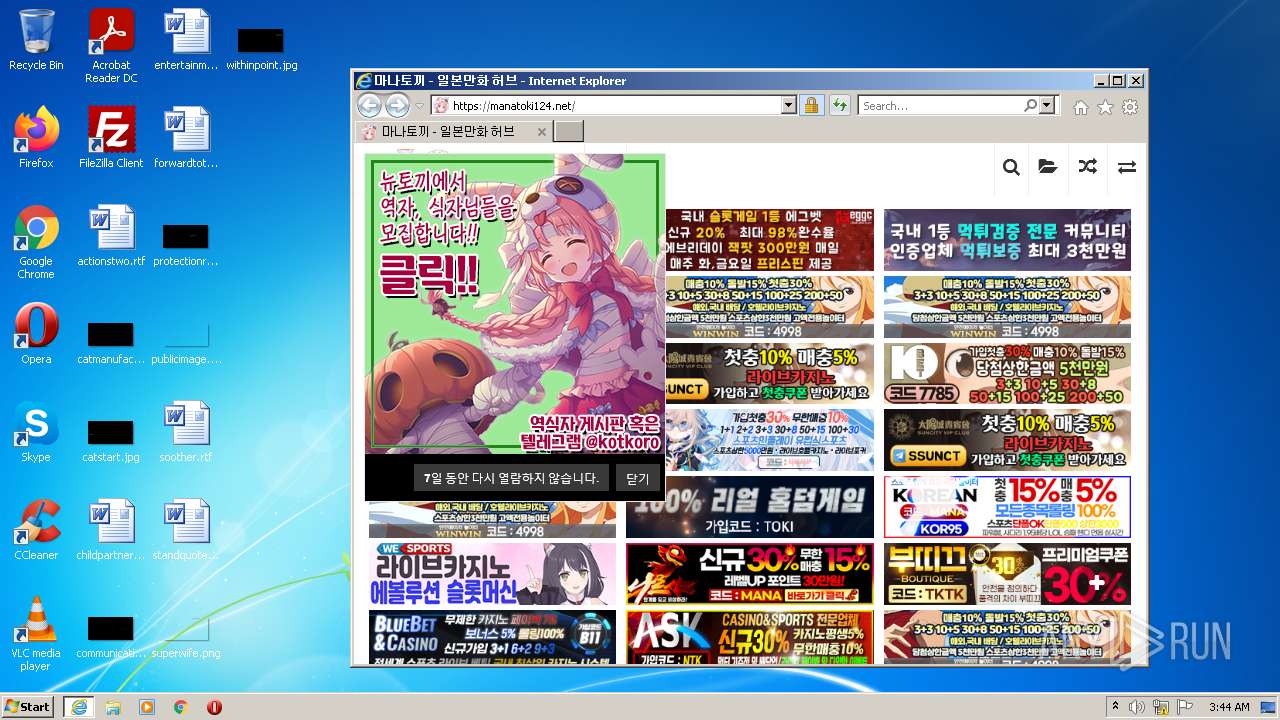Open Windows Explorer from taskbar

pyautogui.click(x=112, y=707)
